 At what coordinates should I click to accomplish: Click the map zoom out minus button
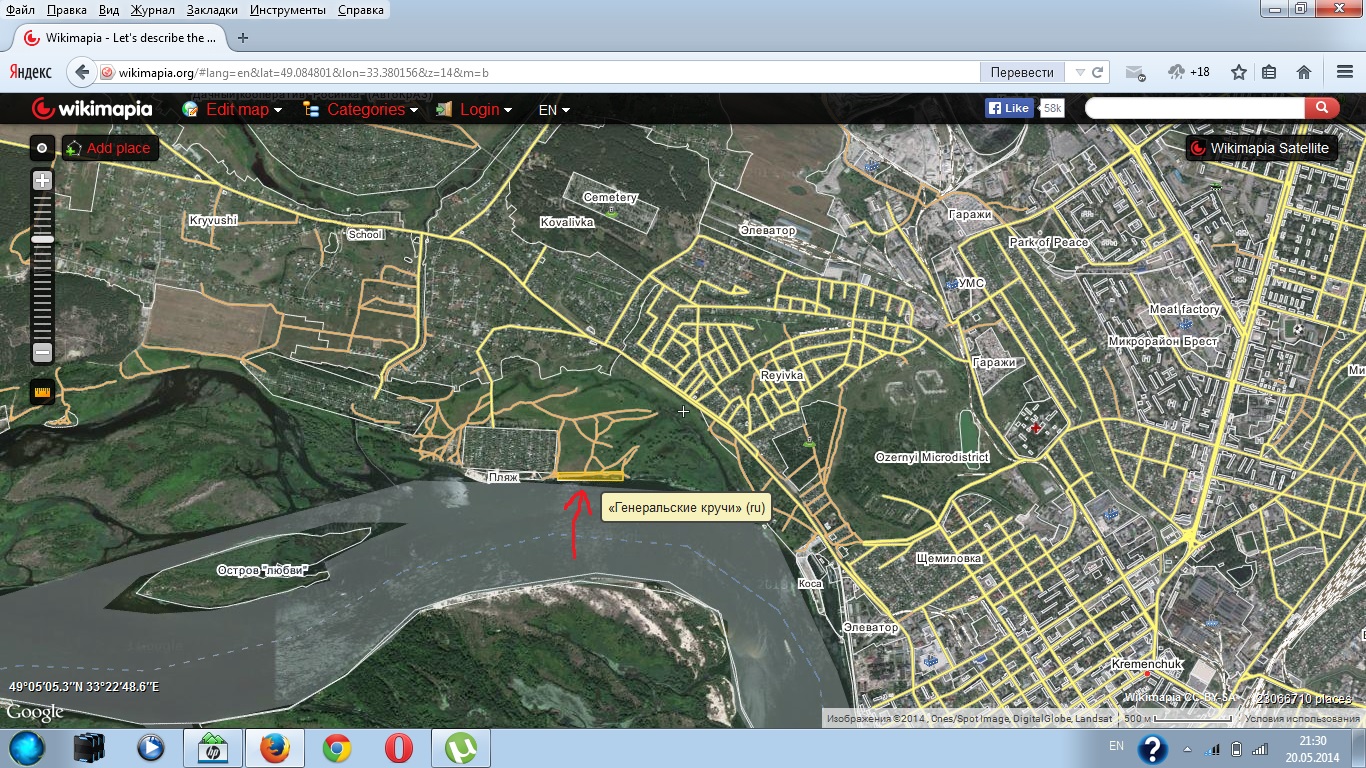click(x=42, y=352)
